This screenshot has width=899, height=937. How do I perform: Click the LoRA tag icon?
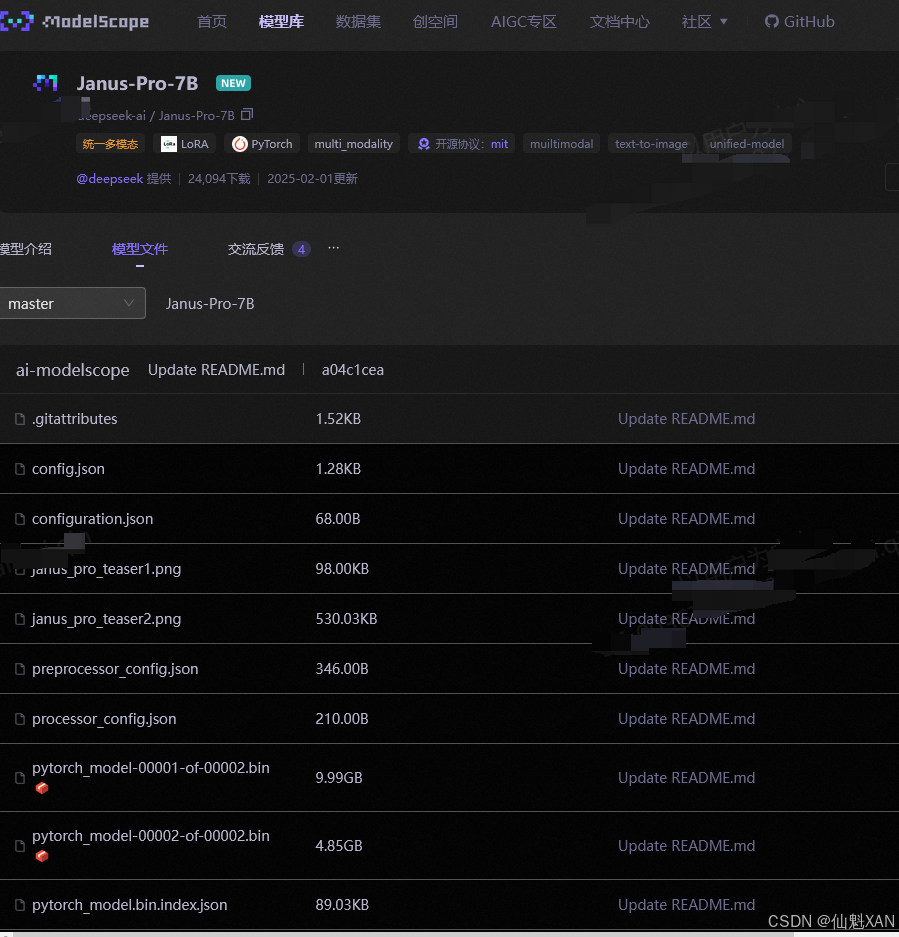(169, 143)
